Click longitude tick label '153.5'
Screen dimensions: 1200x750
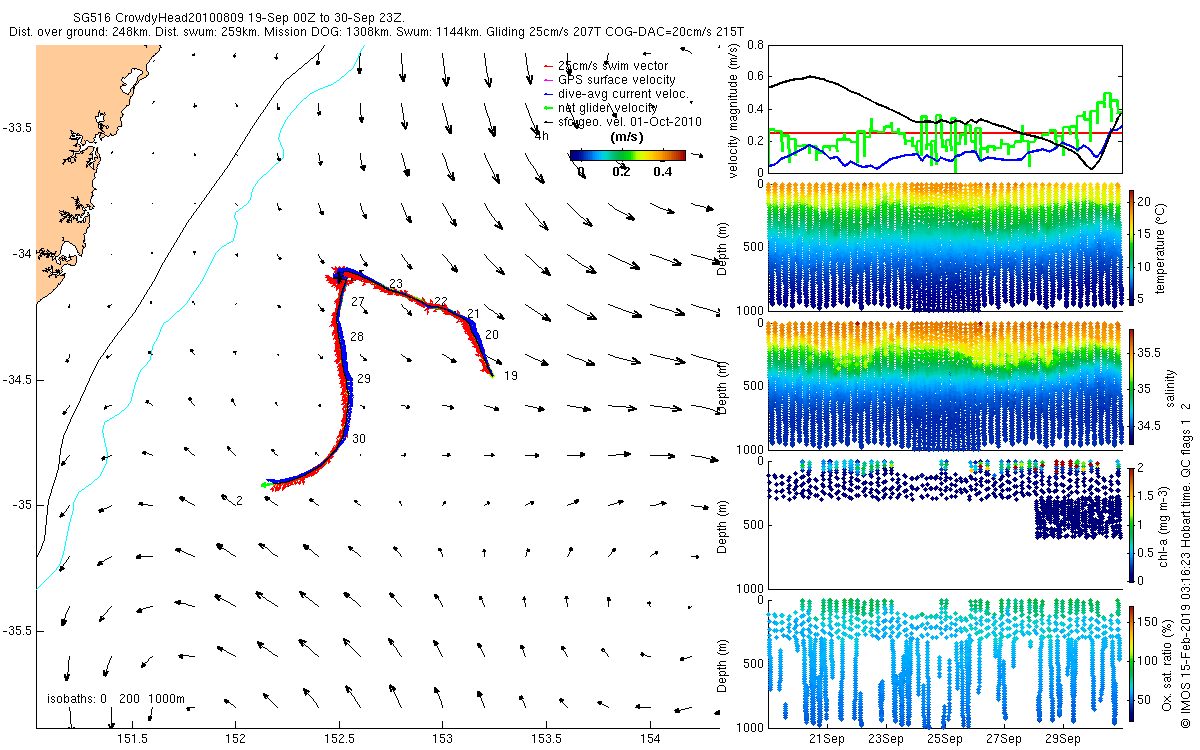(x=546, y=739)
